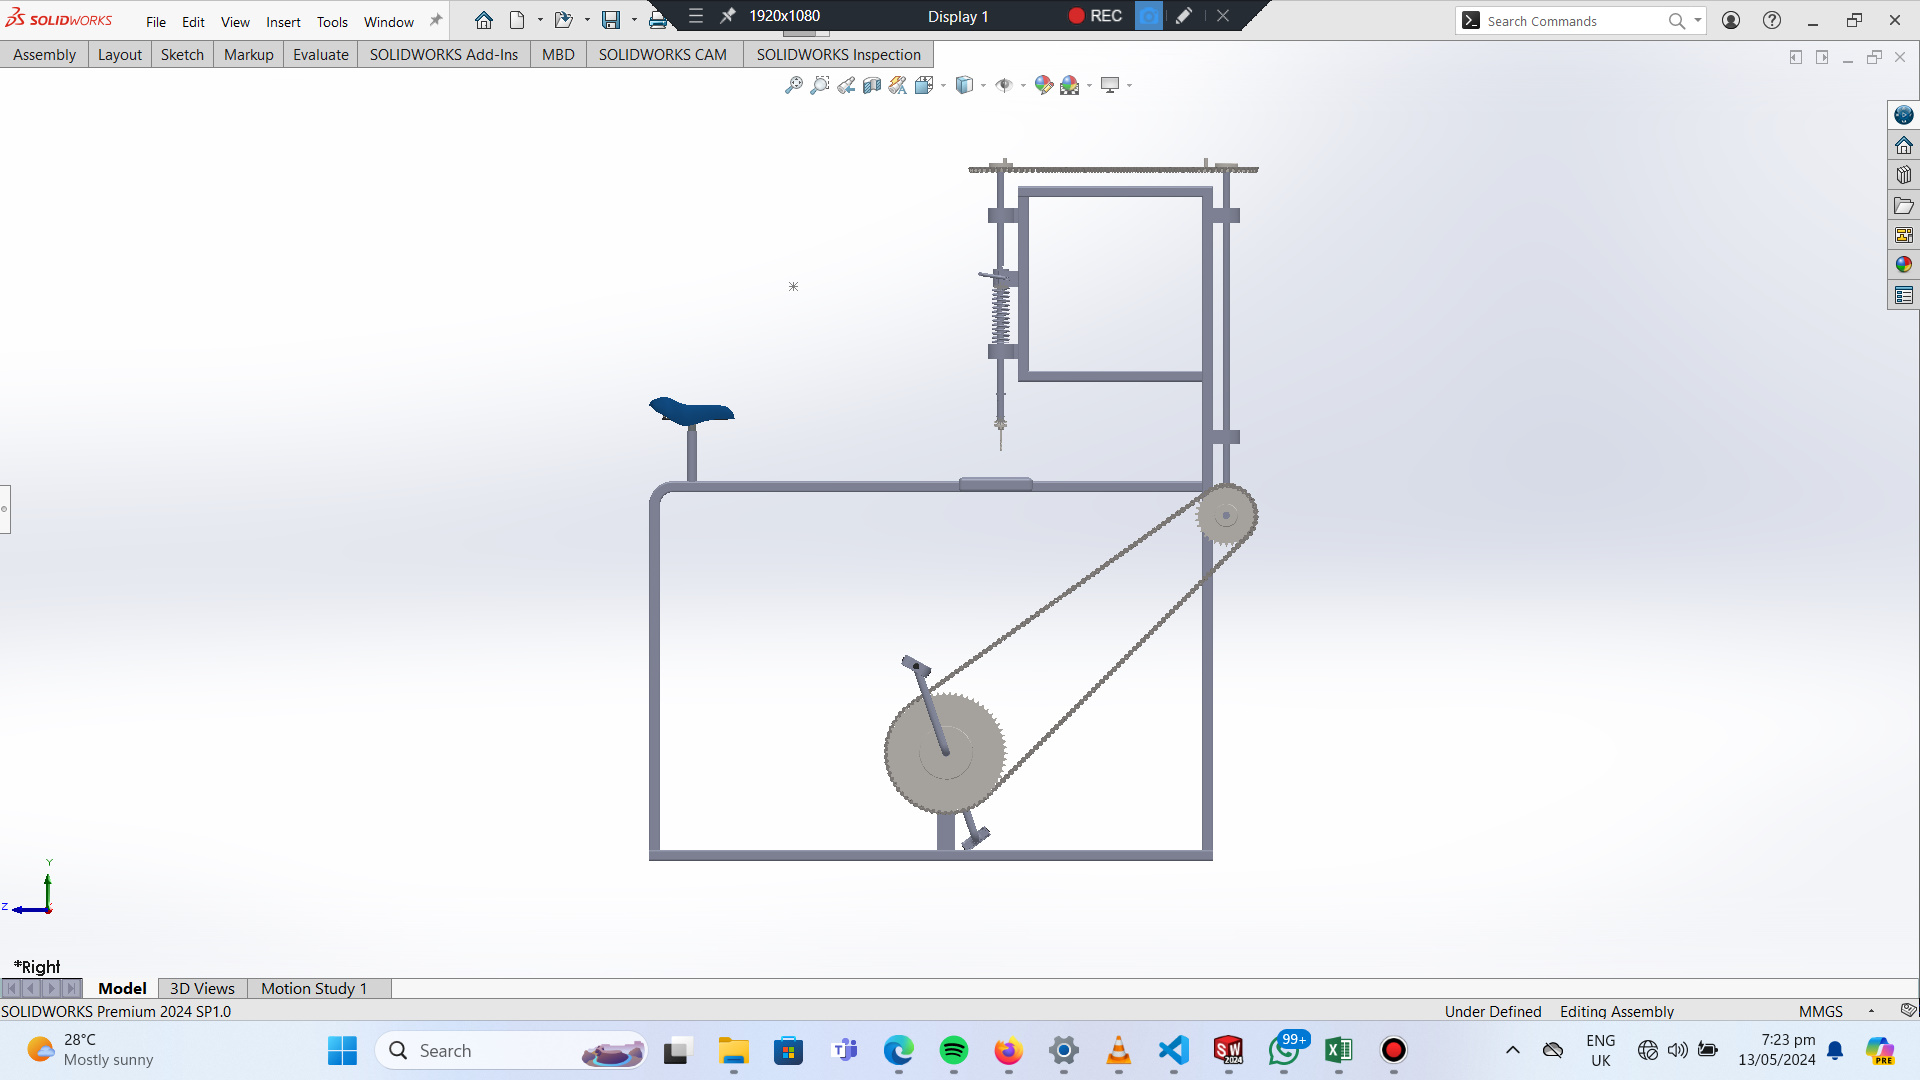This screenshot has width=1920, height=1080.
Task: Switch to the Motion Study 1 tab
Action: (x=314, y=988)
